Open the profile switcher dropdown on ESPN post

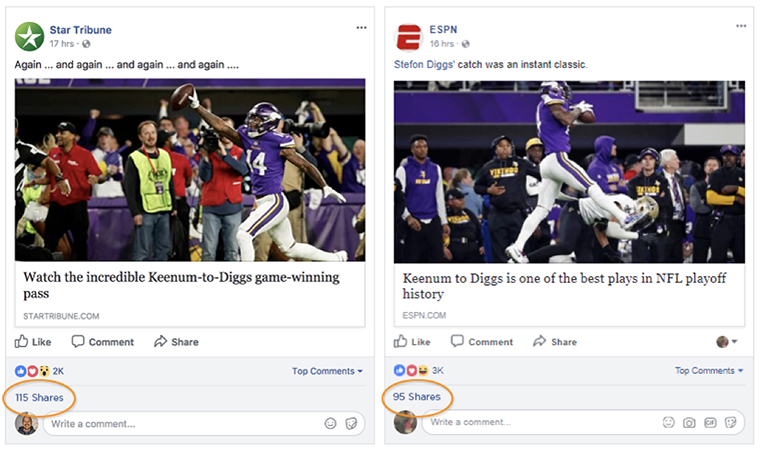click(x=727, y=342)
